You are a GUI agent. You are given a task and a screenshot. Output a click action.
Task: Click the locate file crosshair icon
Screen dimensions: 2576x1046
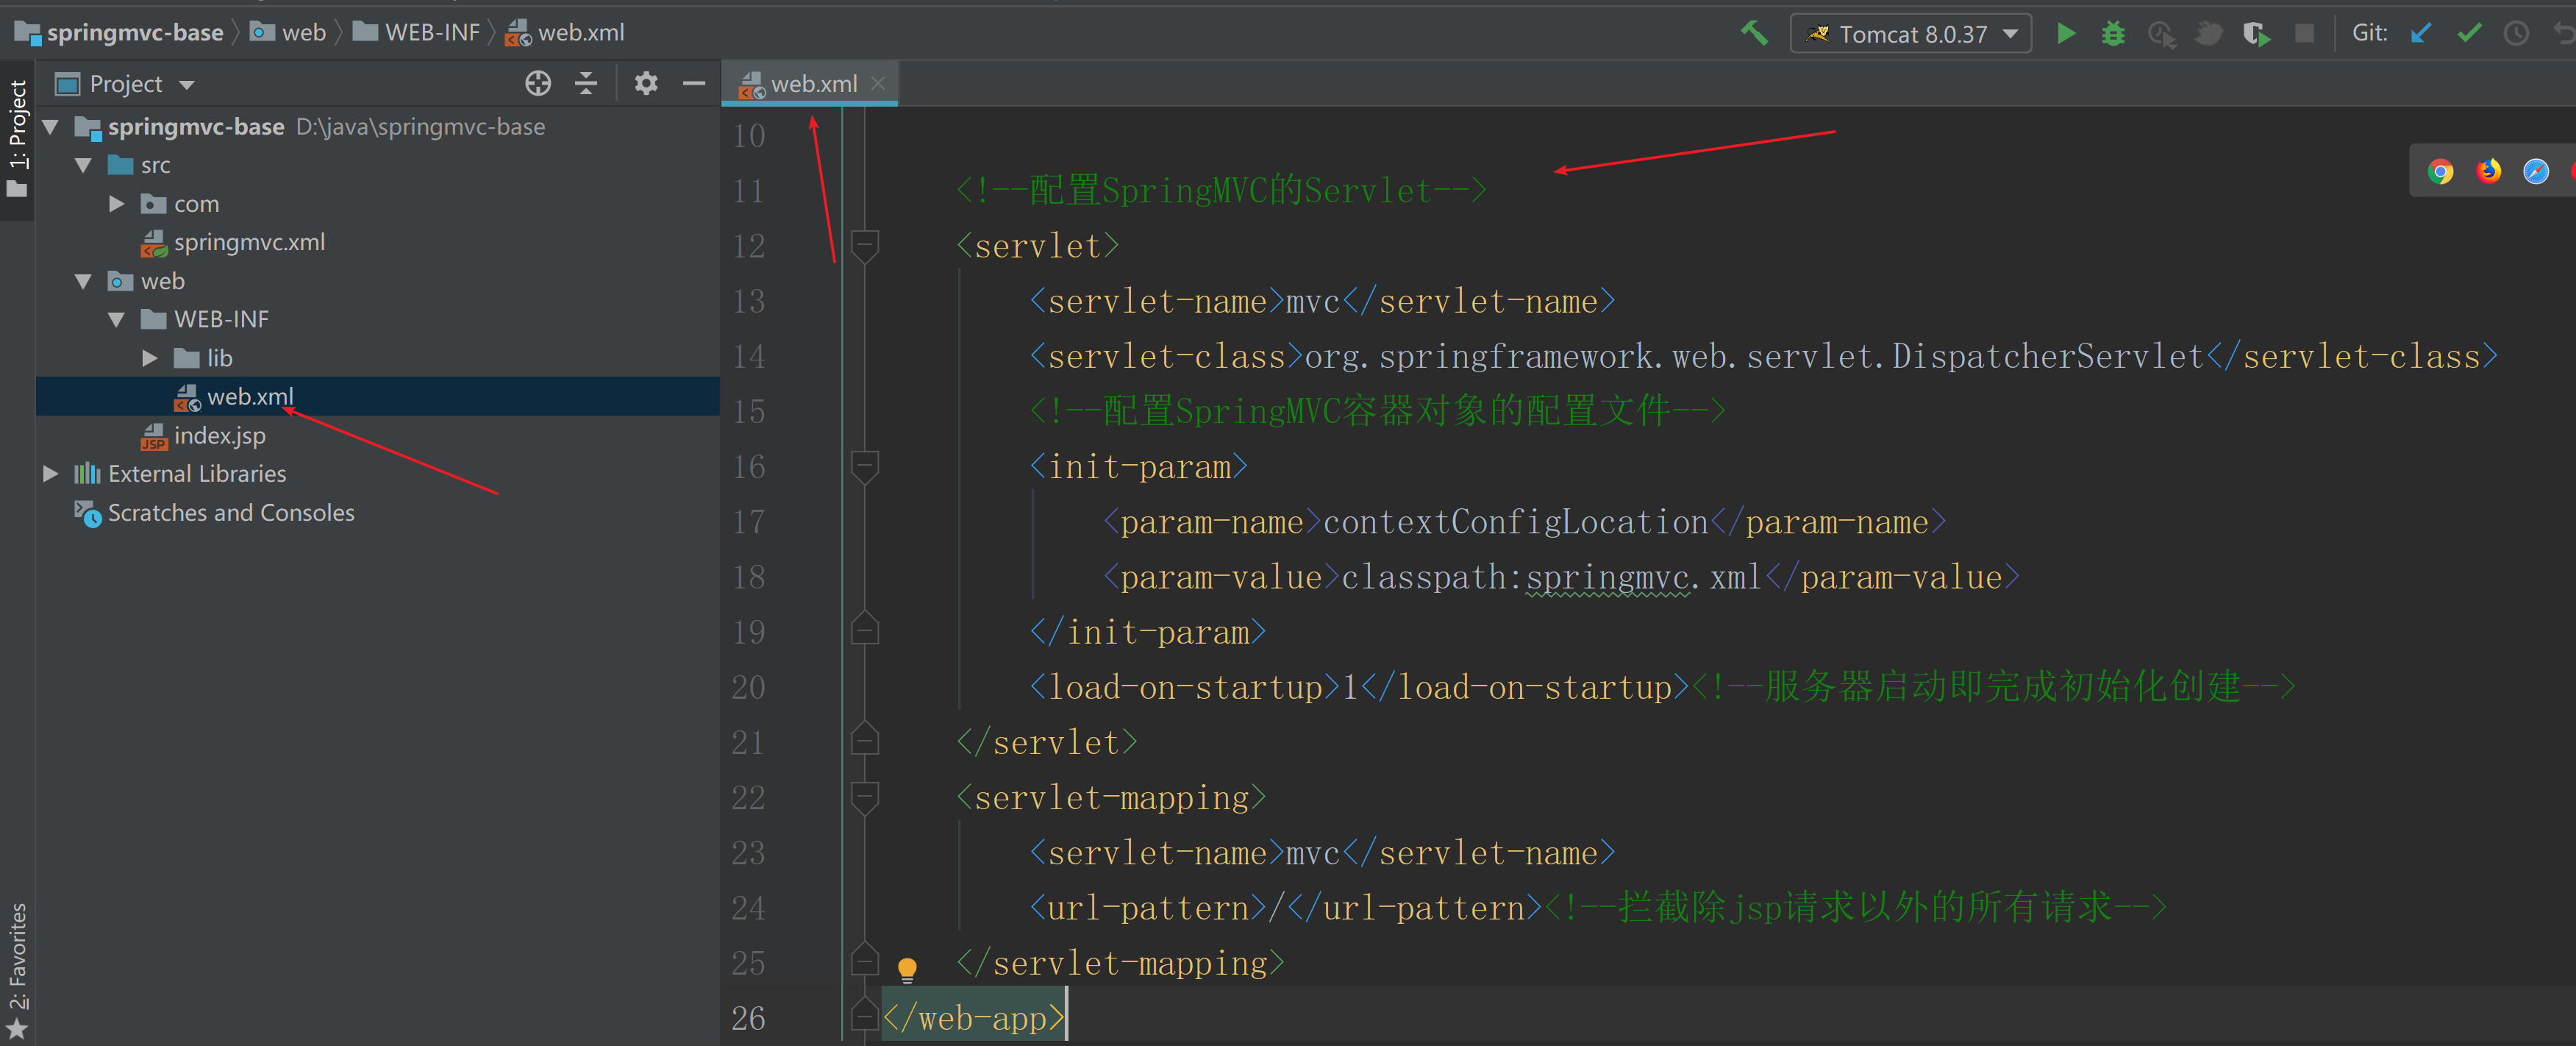click(538, 84)
